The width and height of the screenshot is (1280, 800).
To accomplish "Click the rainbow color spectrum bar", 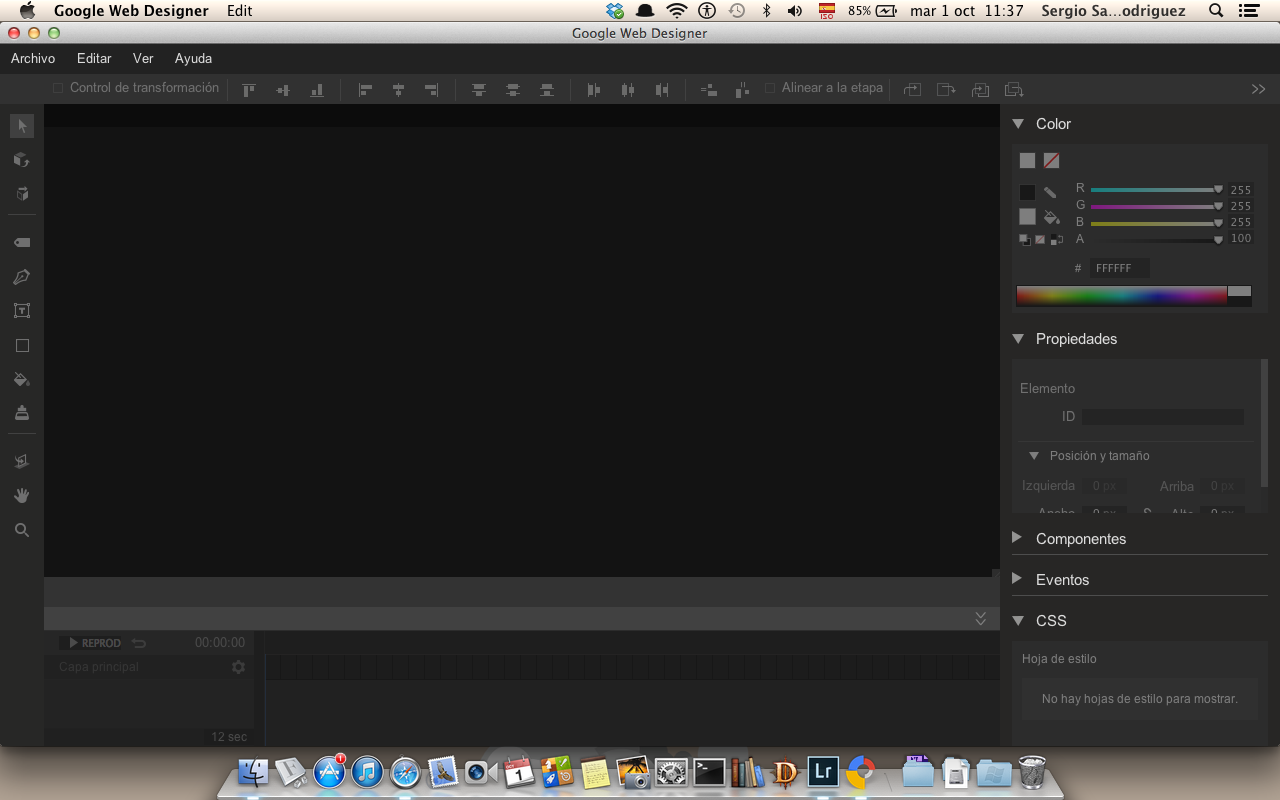I will 1121,296.
